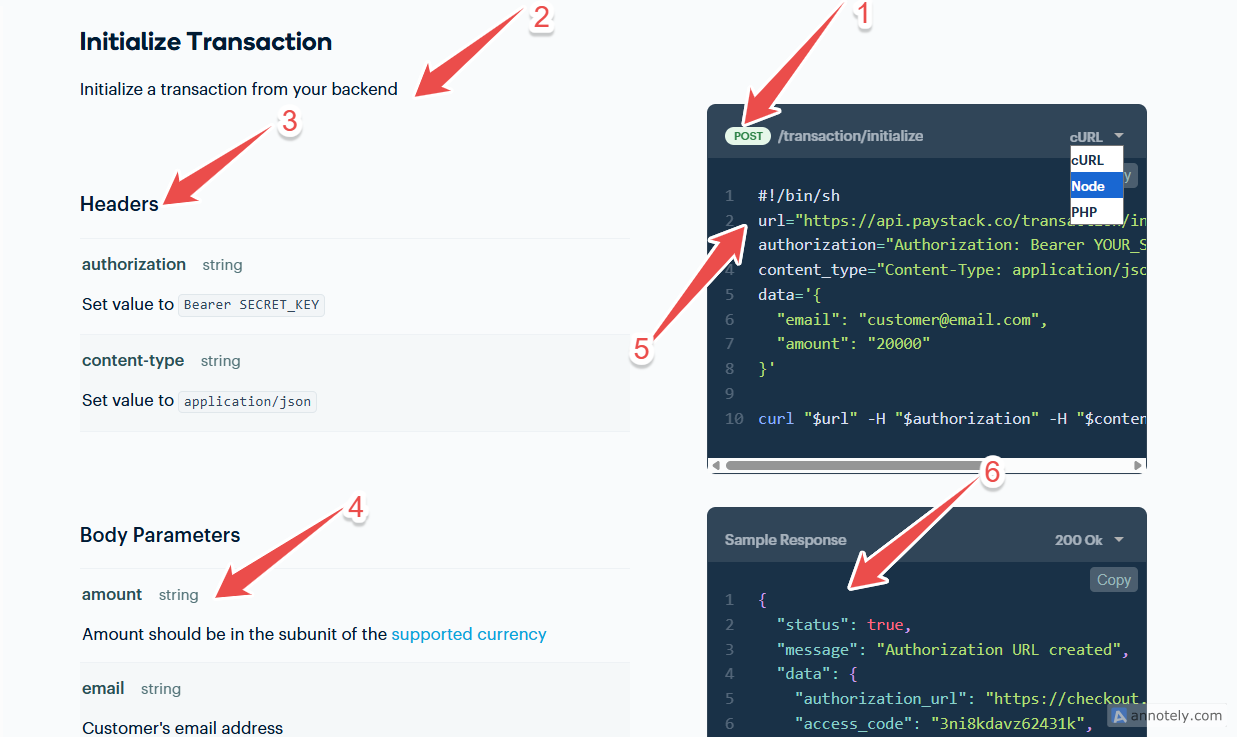This screenshot has width=1237, height=737.
Task: Click the "Authorization URL created" message line
Action: pyautogui.click(x=953, y=650)
